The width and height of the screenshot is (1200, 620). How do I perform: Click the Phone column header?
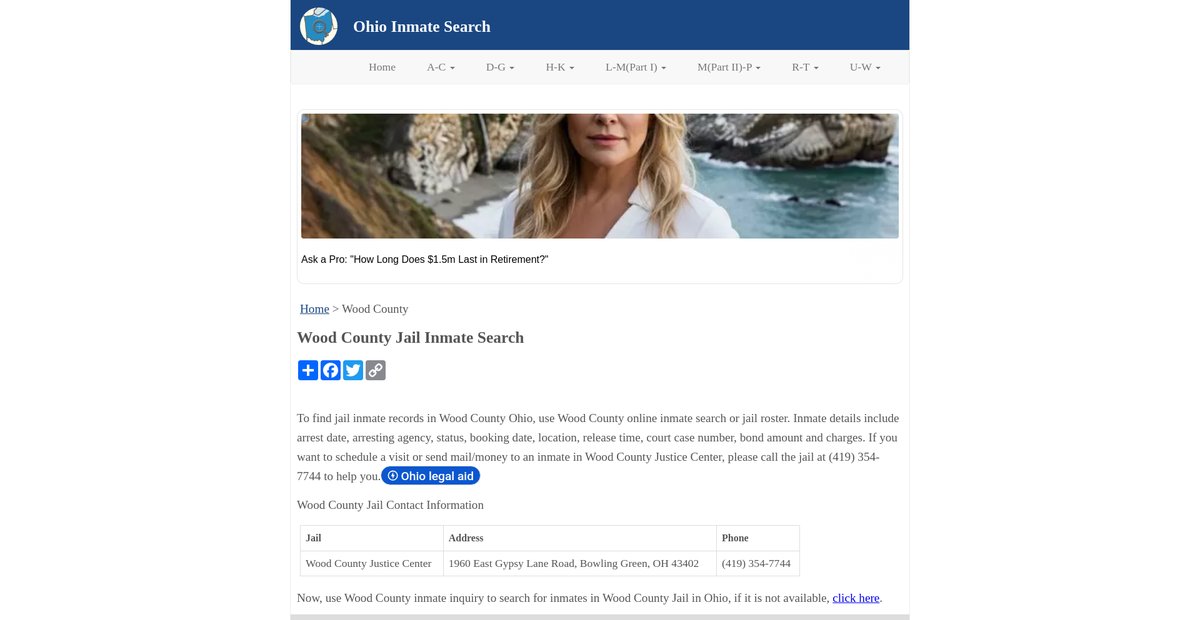[758, 538]
